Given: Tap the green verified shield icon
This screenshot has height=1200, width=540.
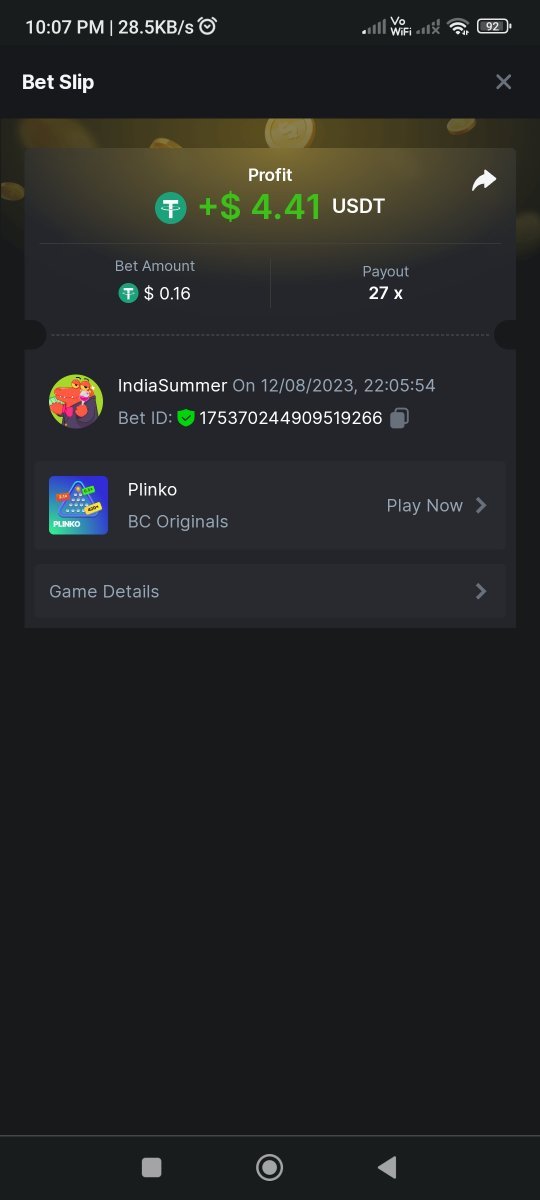Looking at the screenshot, I should tap(186, 418).
